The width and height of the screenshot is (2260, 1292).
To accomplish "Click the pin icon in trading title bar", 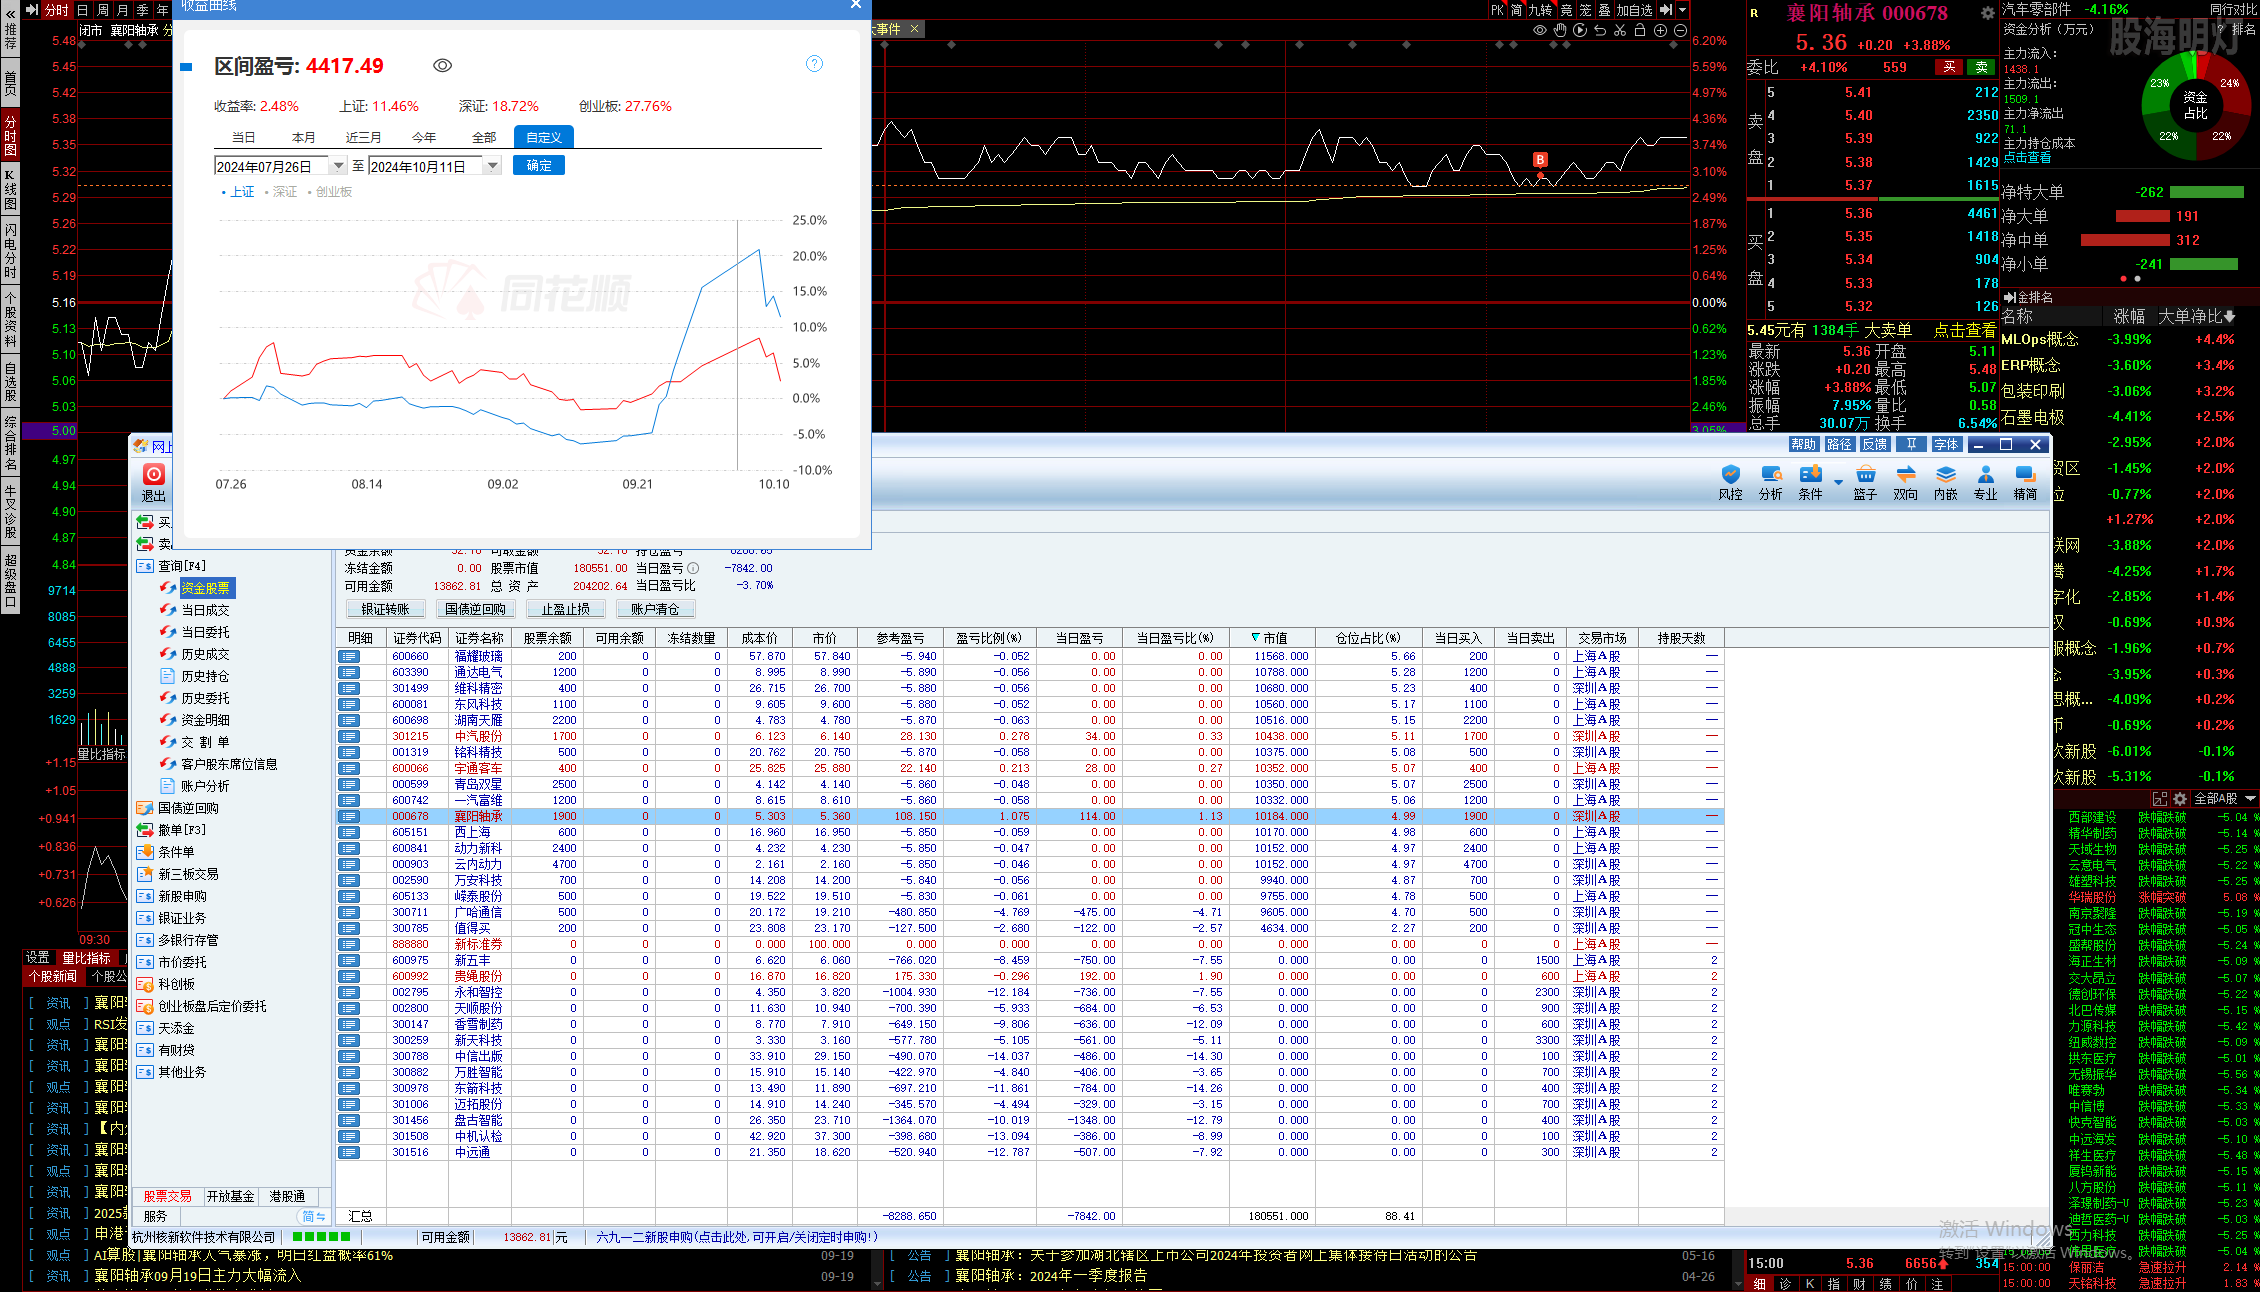I will click(1911, 444).
